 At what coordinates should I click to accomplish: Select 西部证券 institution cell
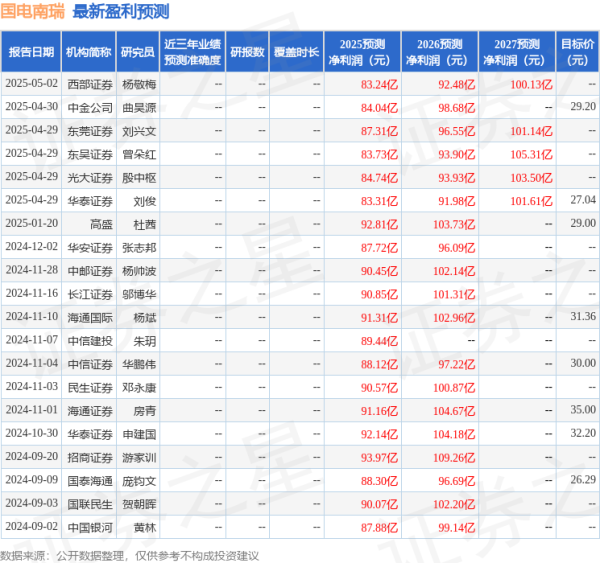tap(90, 84)
